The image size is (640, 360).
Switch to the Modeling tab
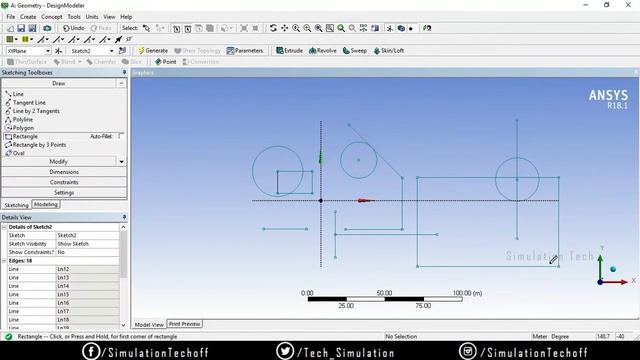[46, 204]
